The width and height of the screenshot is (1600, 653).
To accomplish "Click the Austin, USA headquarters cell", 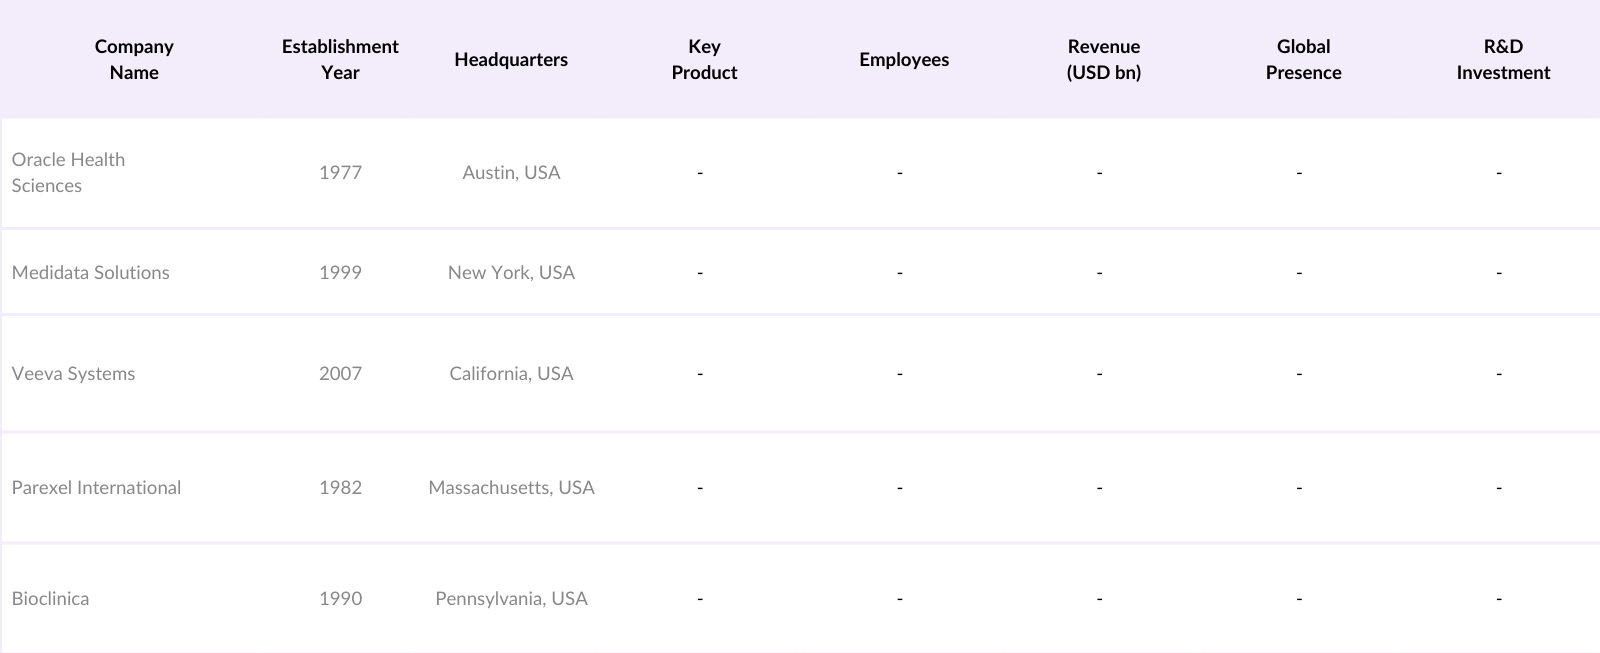I will coord(511,172).
